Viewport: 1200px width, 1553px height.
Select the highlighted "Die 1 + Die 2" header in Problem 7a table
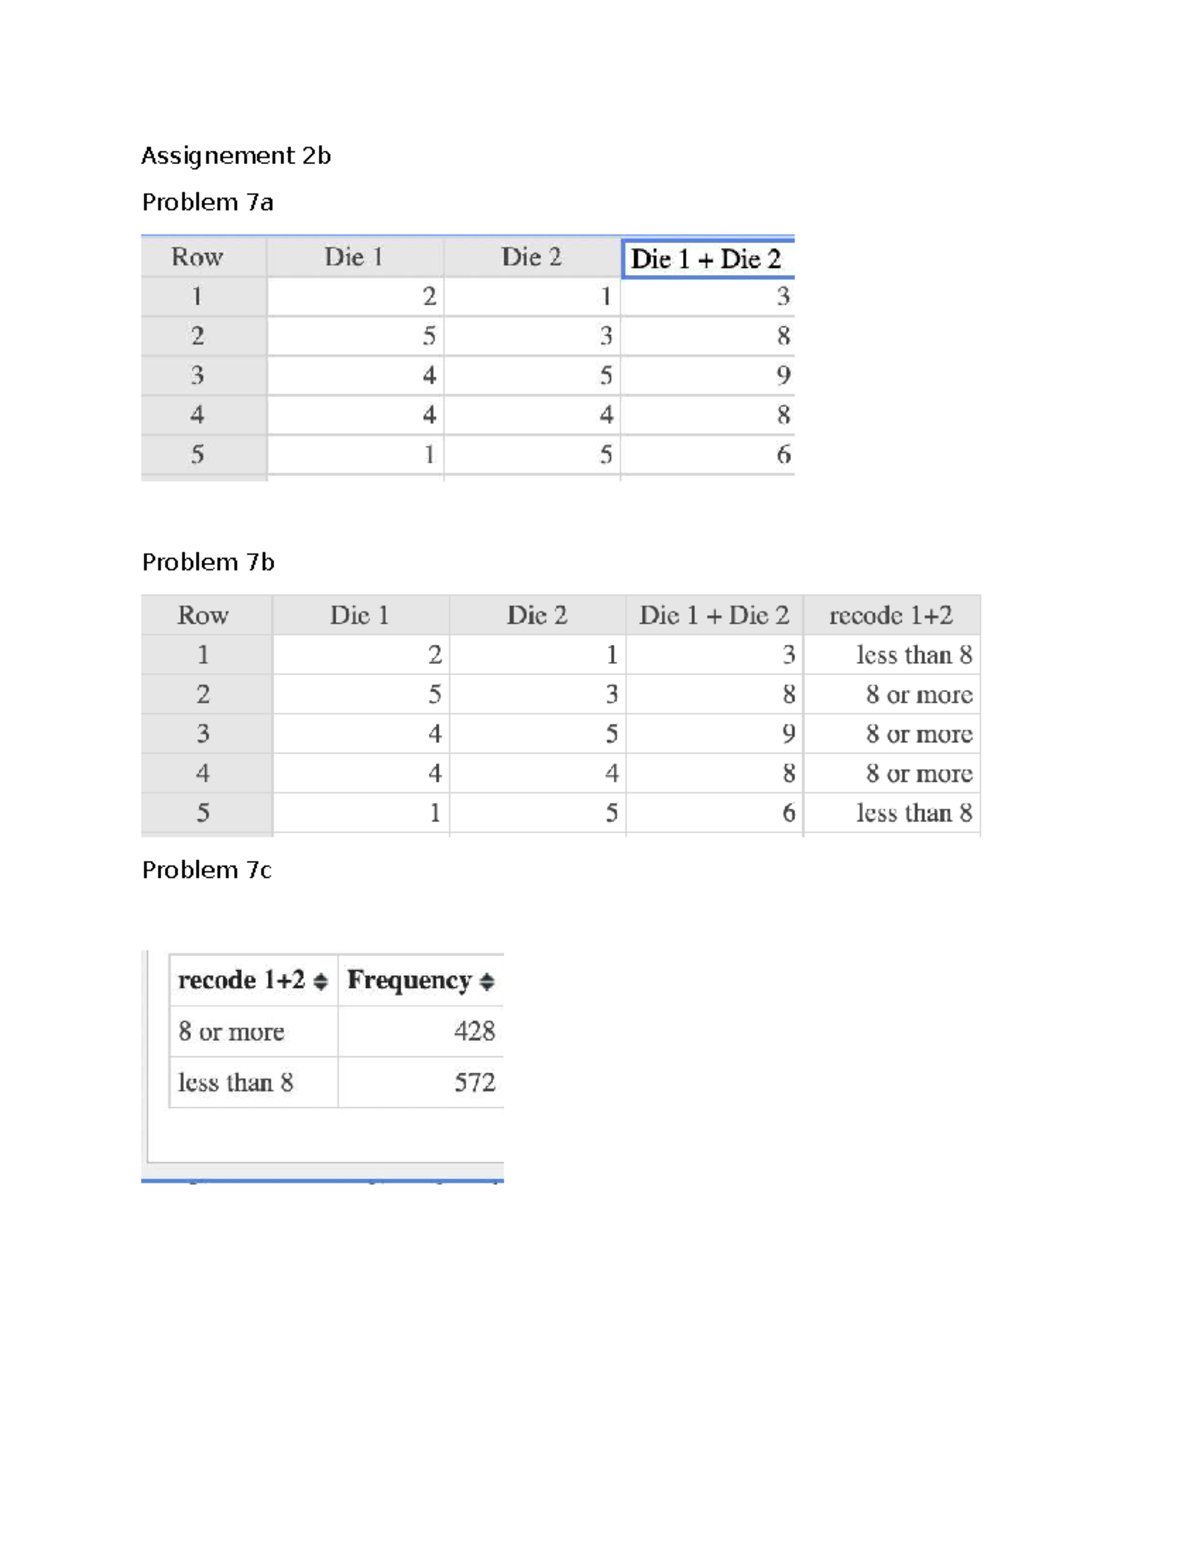click(707, 259)
